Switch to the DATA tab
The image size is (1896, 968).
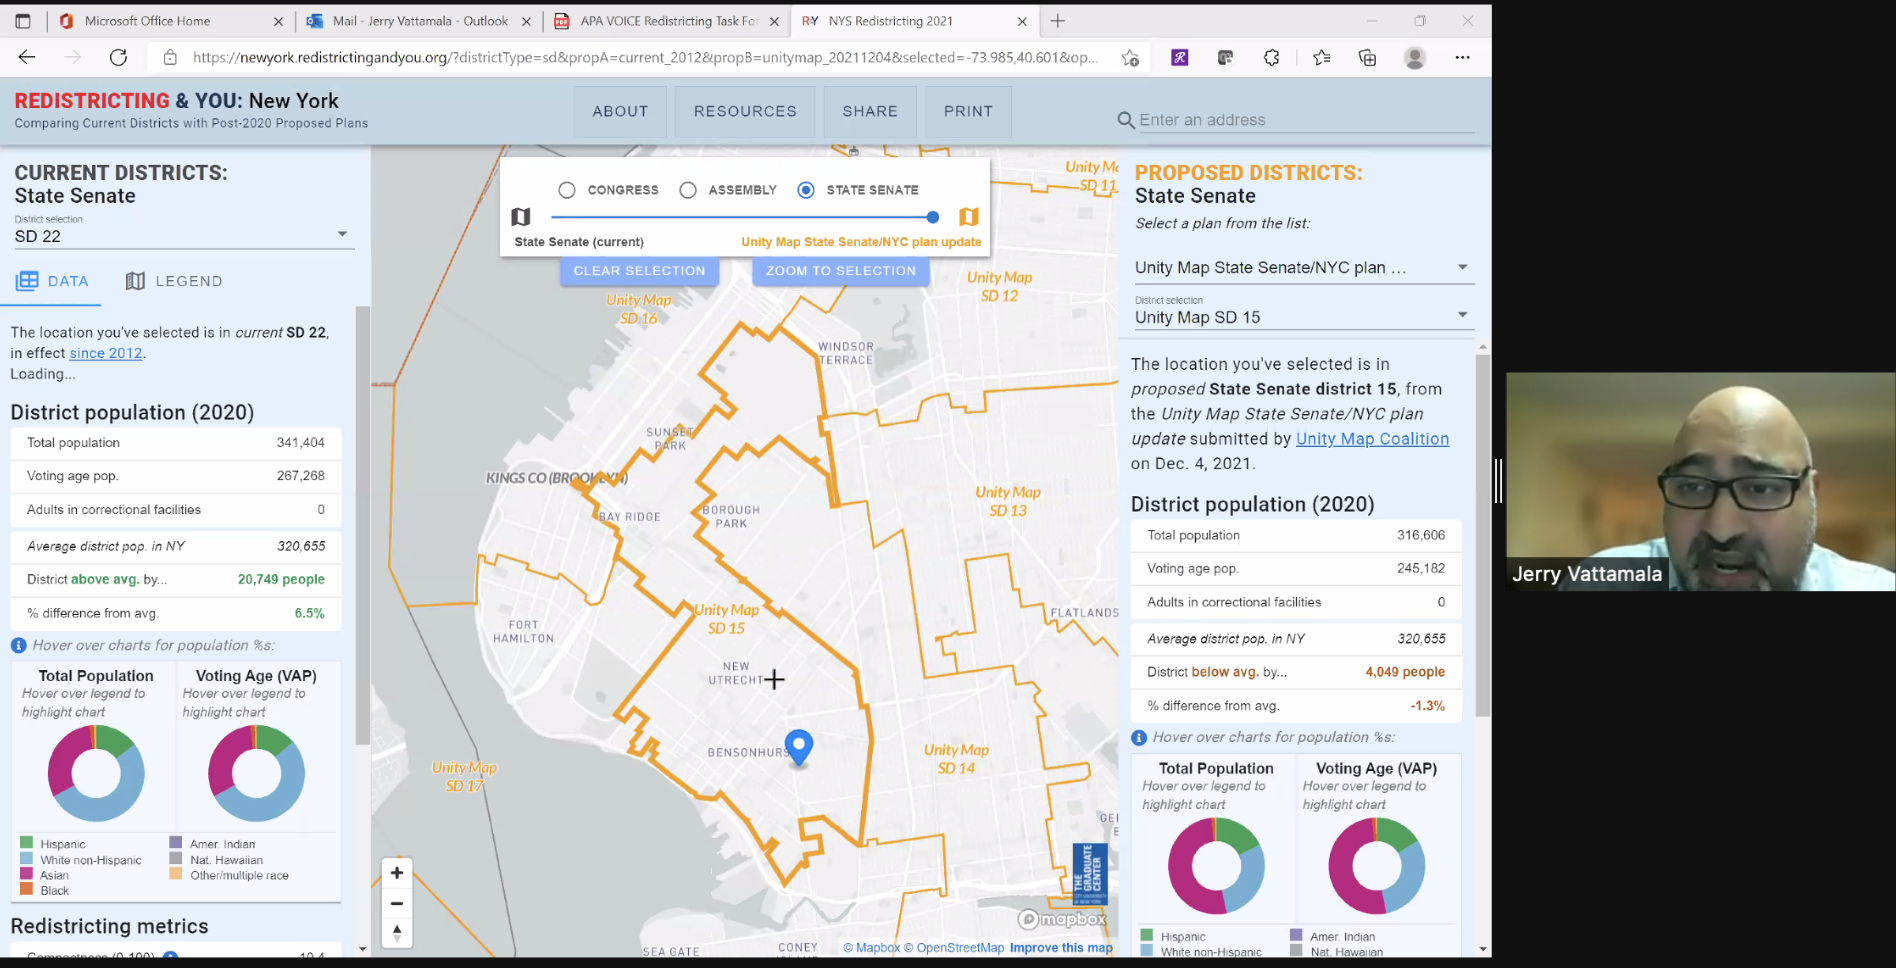(52, 281)
